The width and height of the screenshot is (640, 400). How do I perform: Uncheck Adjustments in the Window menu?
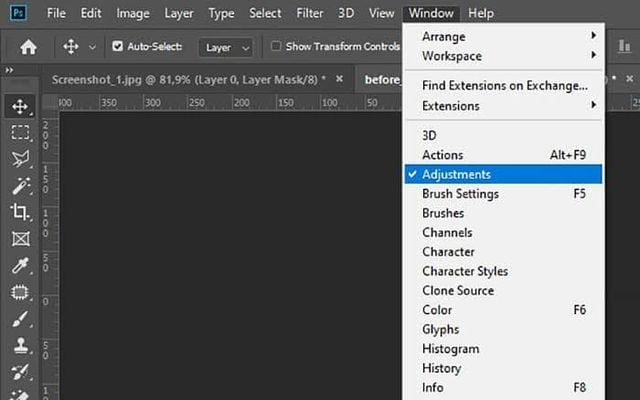point(456,174)
